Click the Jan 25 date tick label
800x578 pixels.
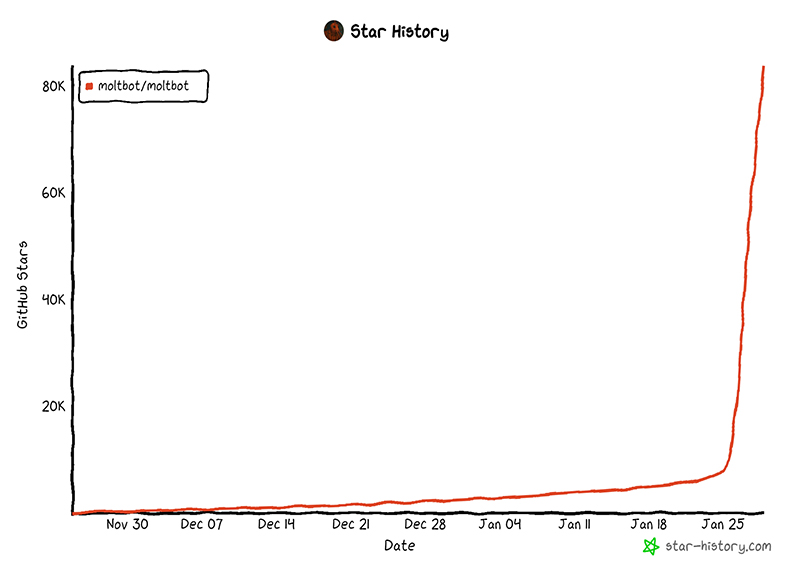(x=723, y=524)
